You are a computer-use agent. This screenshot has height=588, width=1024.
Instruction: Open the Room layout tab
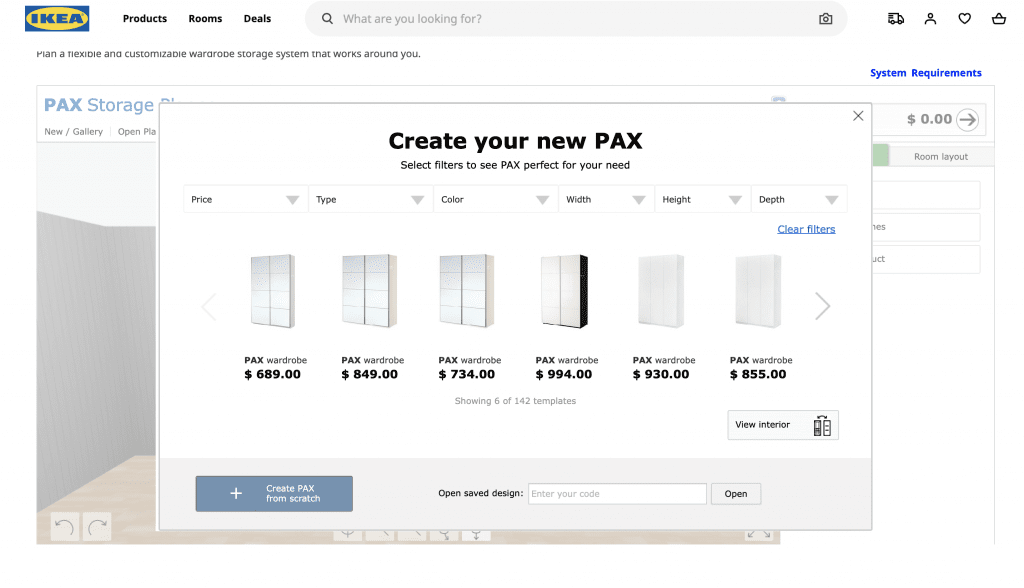pos(940,157)
